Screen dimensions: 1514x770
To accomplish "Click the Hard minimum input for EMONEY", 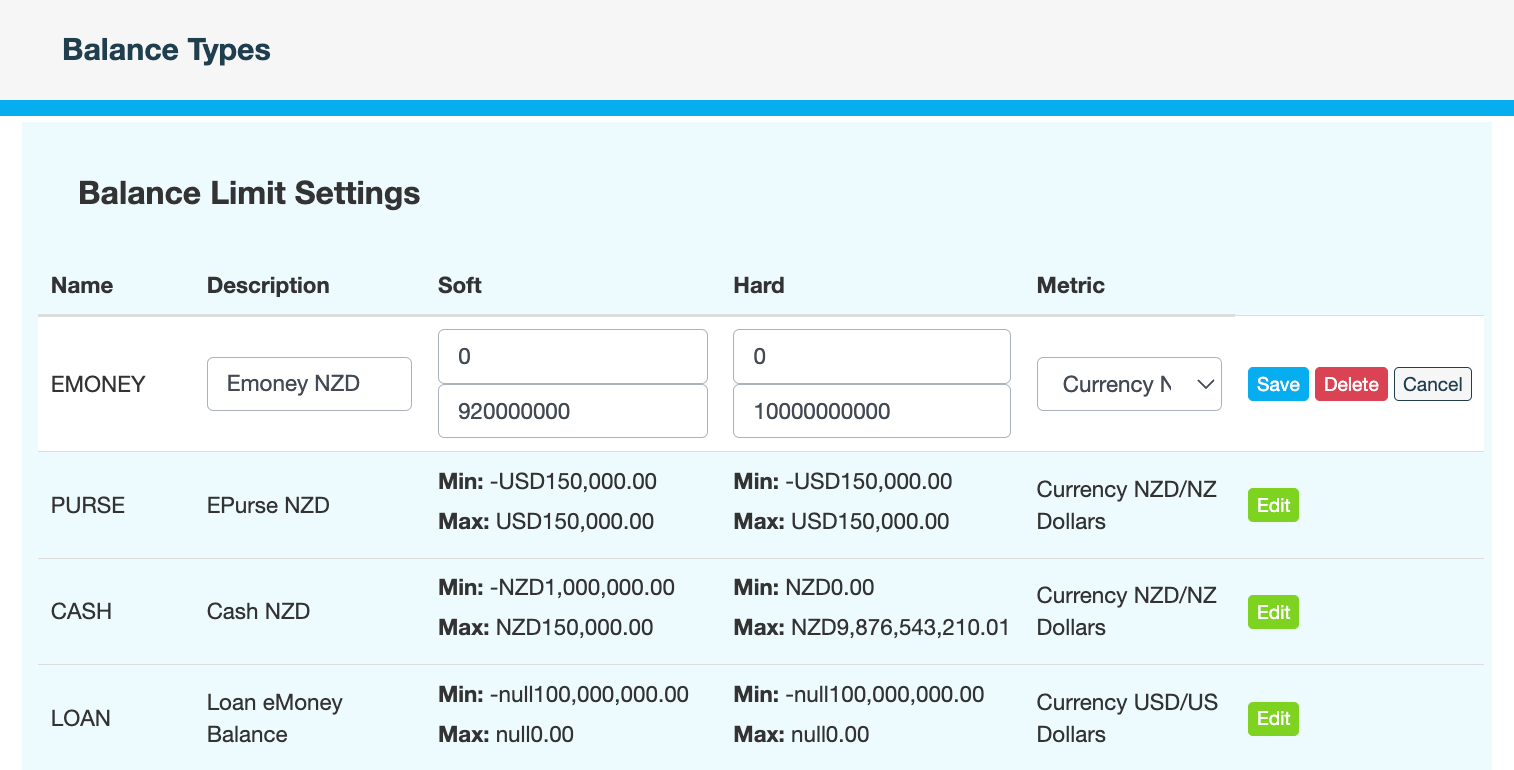I will click(x=871, y=356).
